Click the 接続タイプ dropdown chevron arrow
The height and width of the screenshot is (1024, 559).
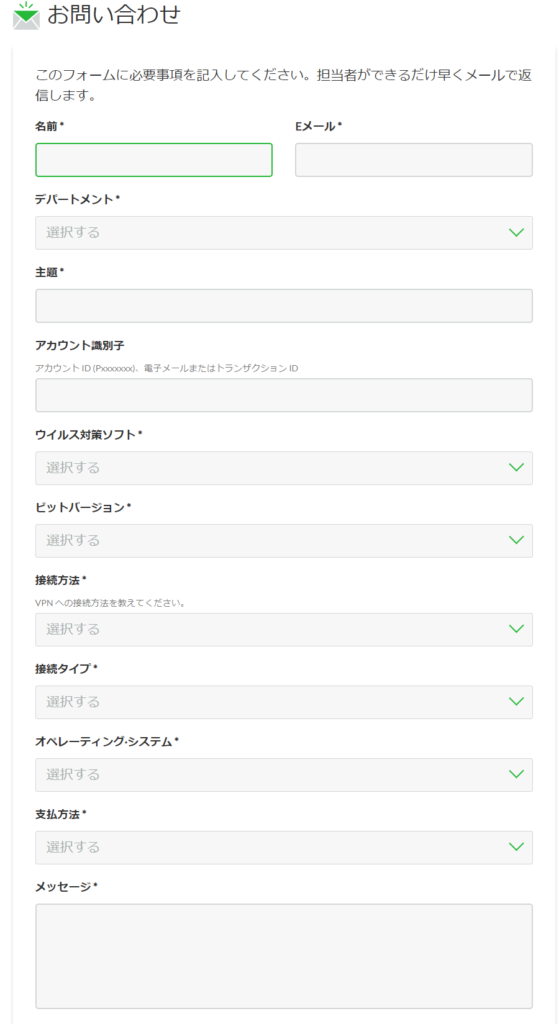click(516, 701)
